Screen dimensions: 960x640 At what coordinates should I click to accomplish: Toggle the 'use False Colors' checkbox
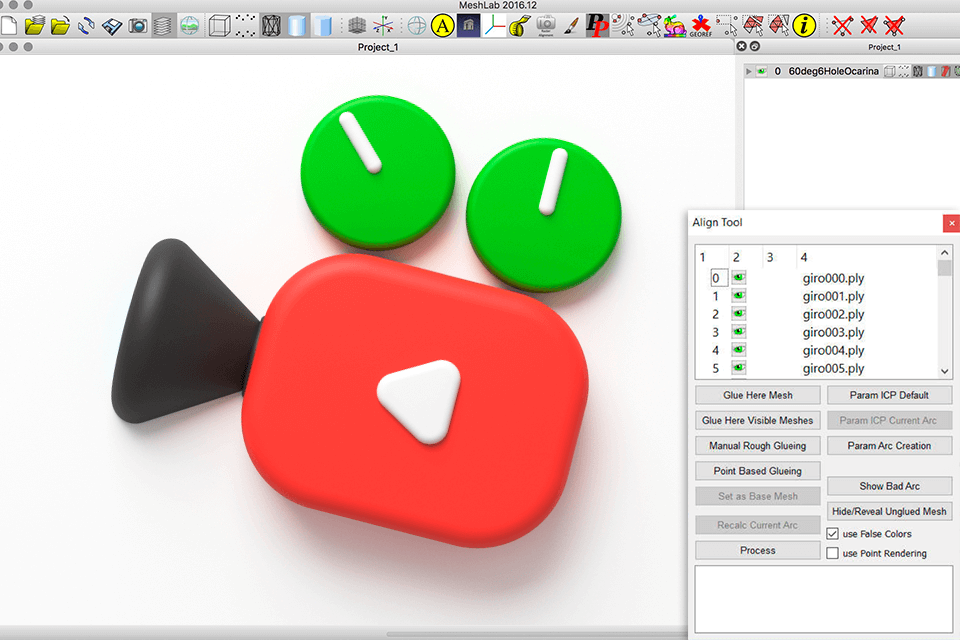point(833,534)
